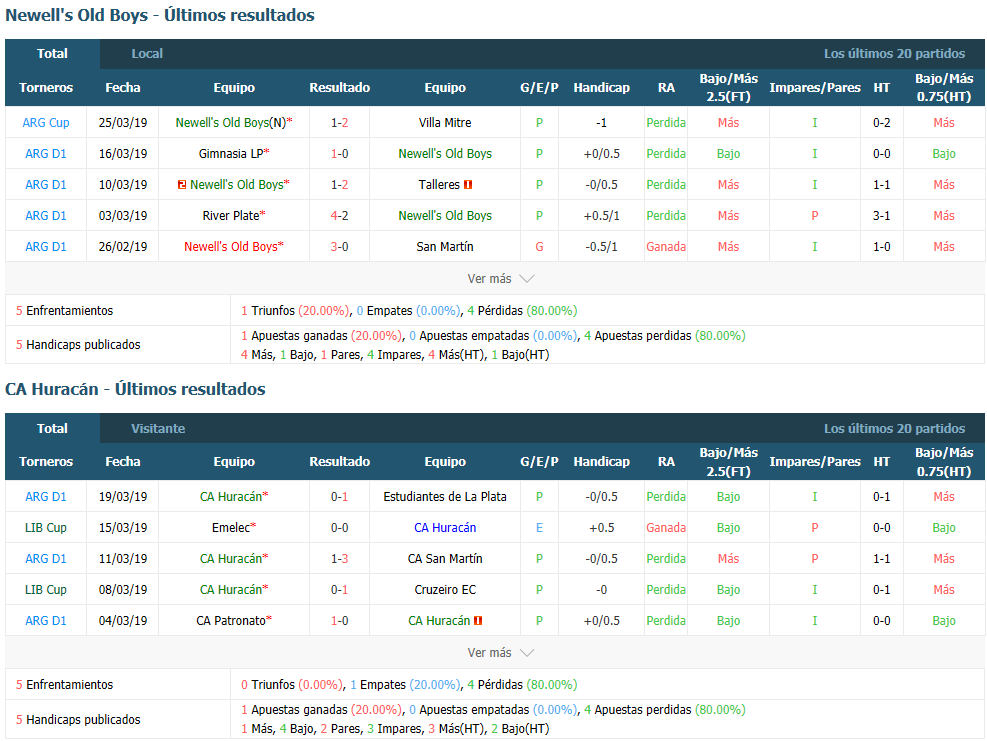Click CA Patronato team name

[x=231, y=621]
